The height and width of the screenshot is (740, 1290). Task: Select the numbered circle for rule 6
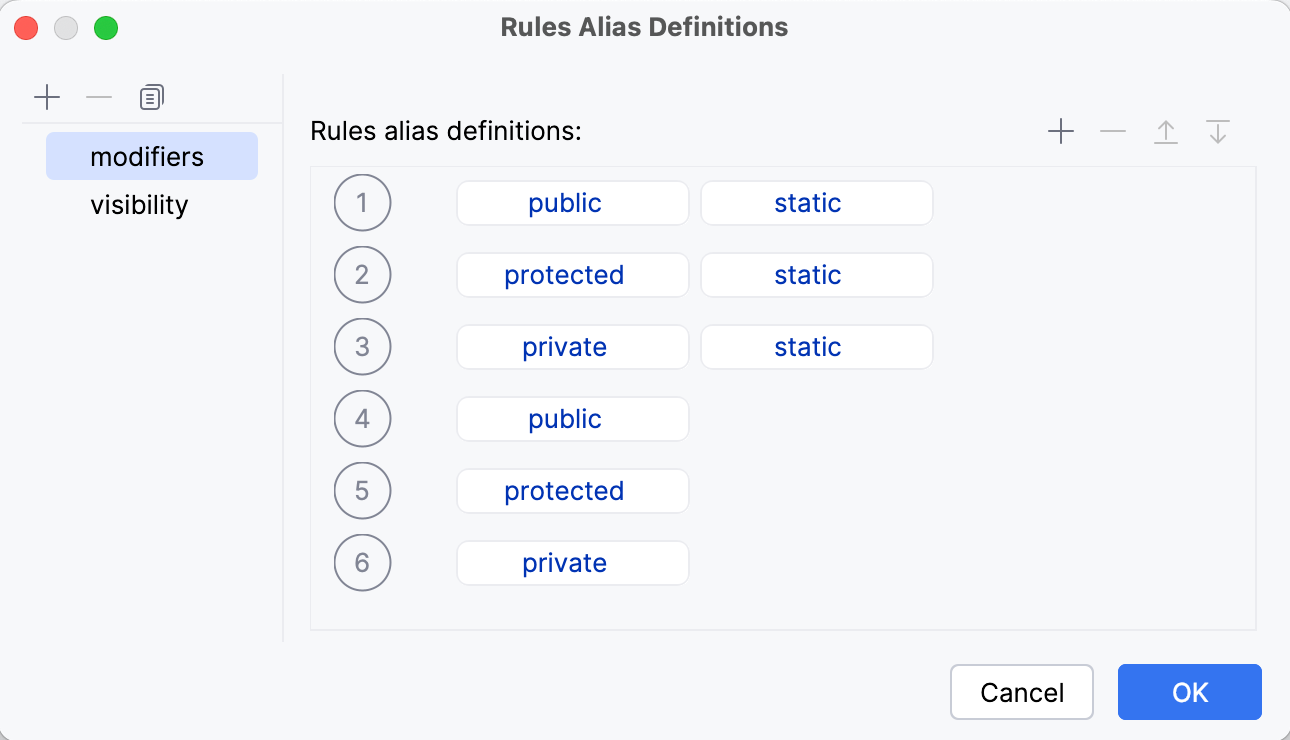tap(362, 562)
